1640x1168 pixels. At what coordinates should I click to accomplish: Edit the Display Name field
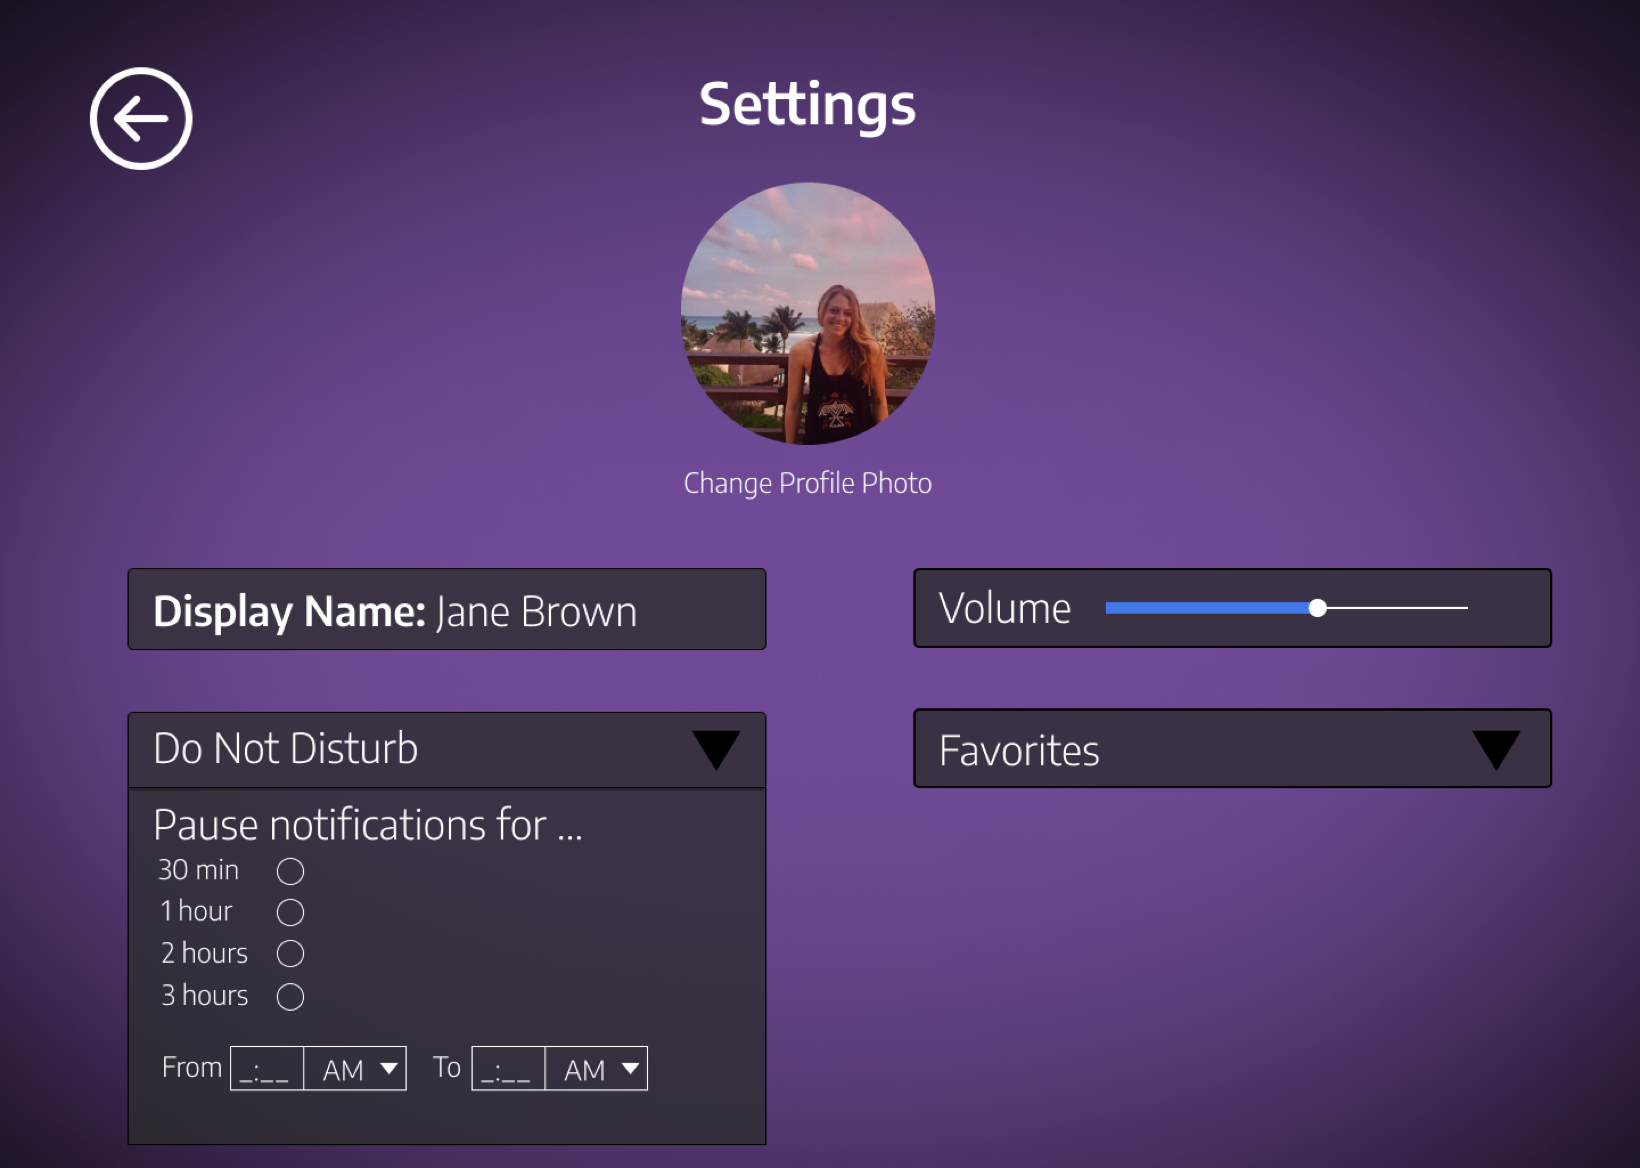[x=447, y=609]
